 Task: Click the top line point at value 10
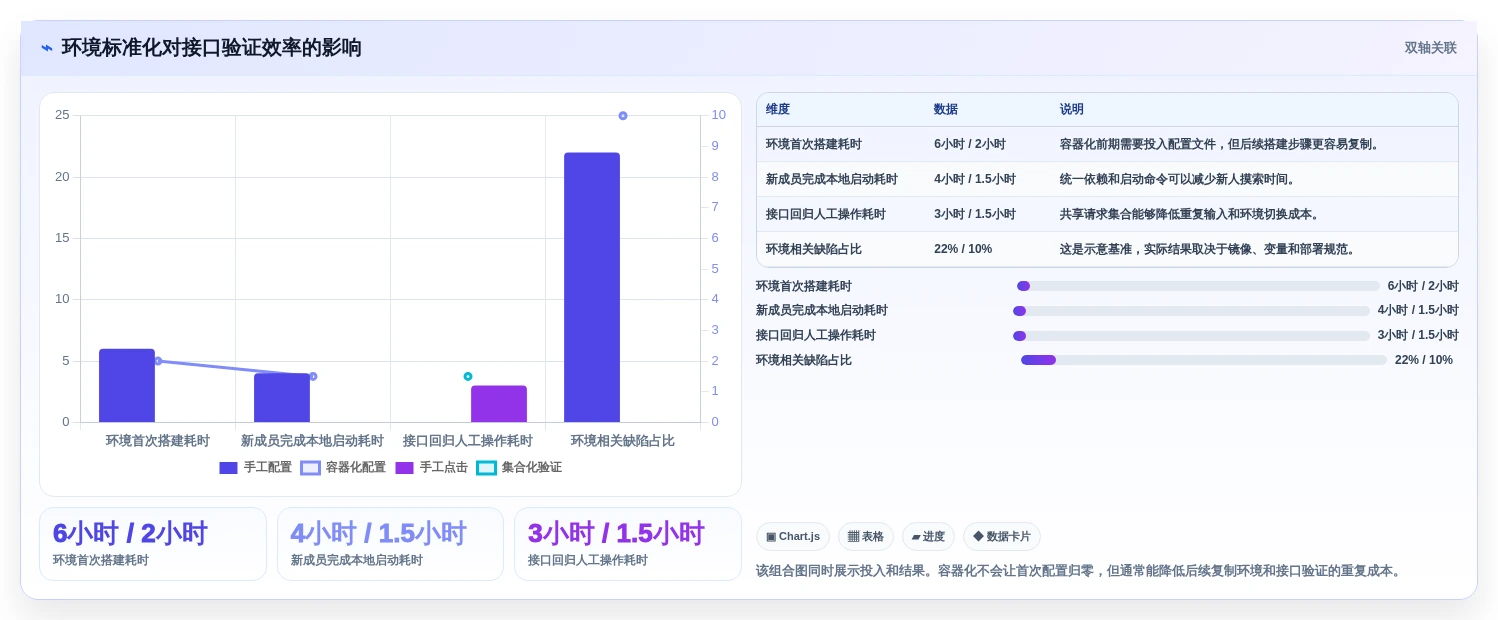pyautogui.click(x=623, y=116)
